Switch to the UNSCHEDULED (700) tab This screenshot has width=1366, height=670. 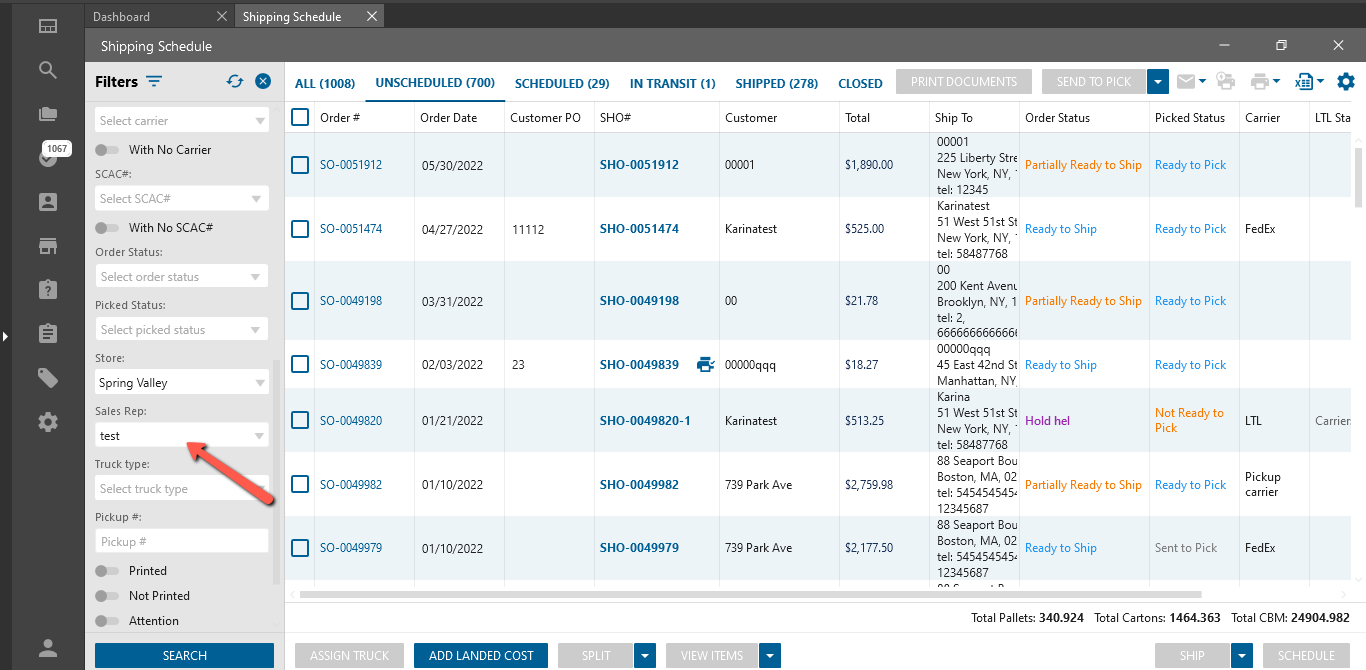point(435,83)
